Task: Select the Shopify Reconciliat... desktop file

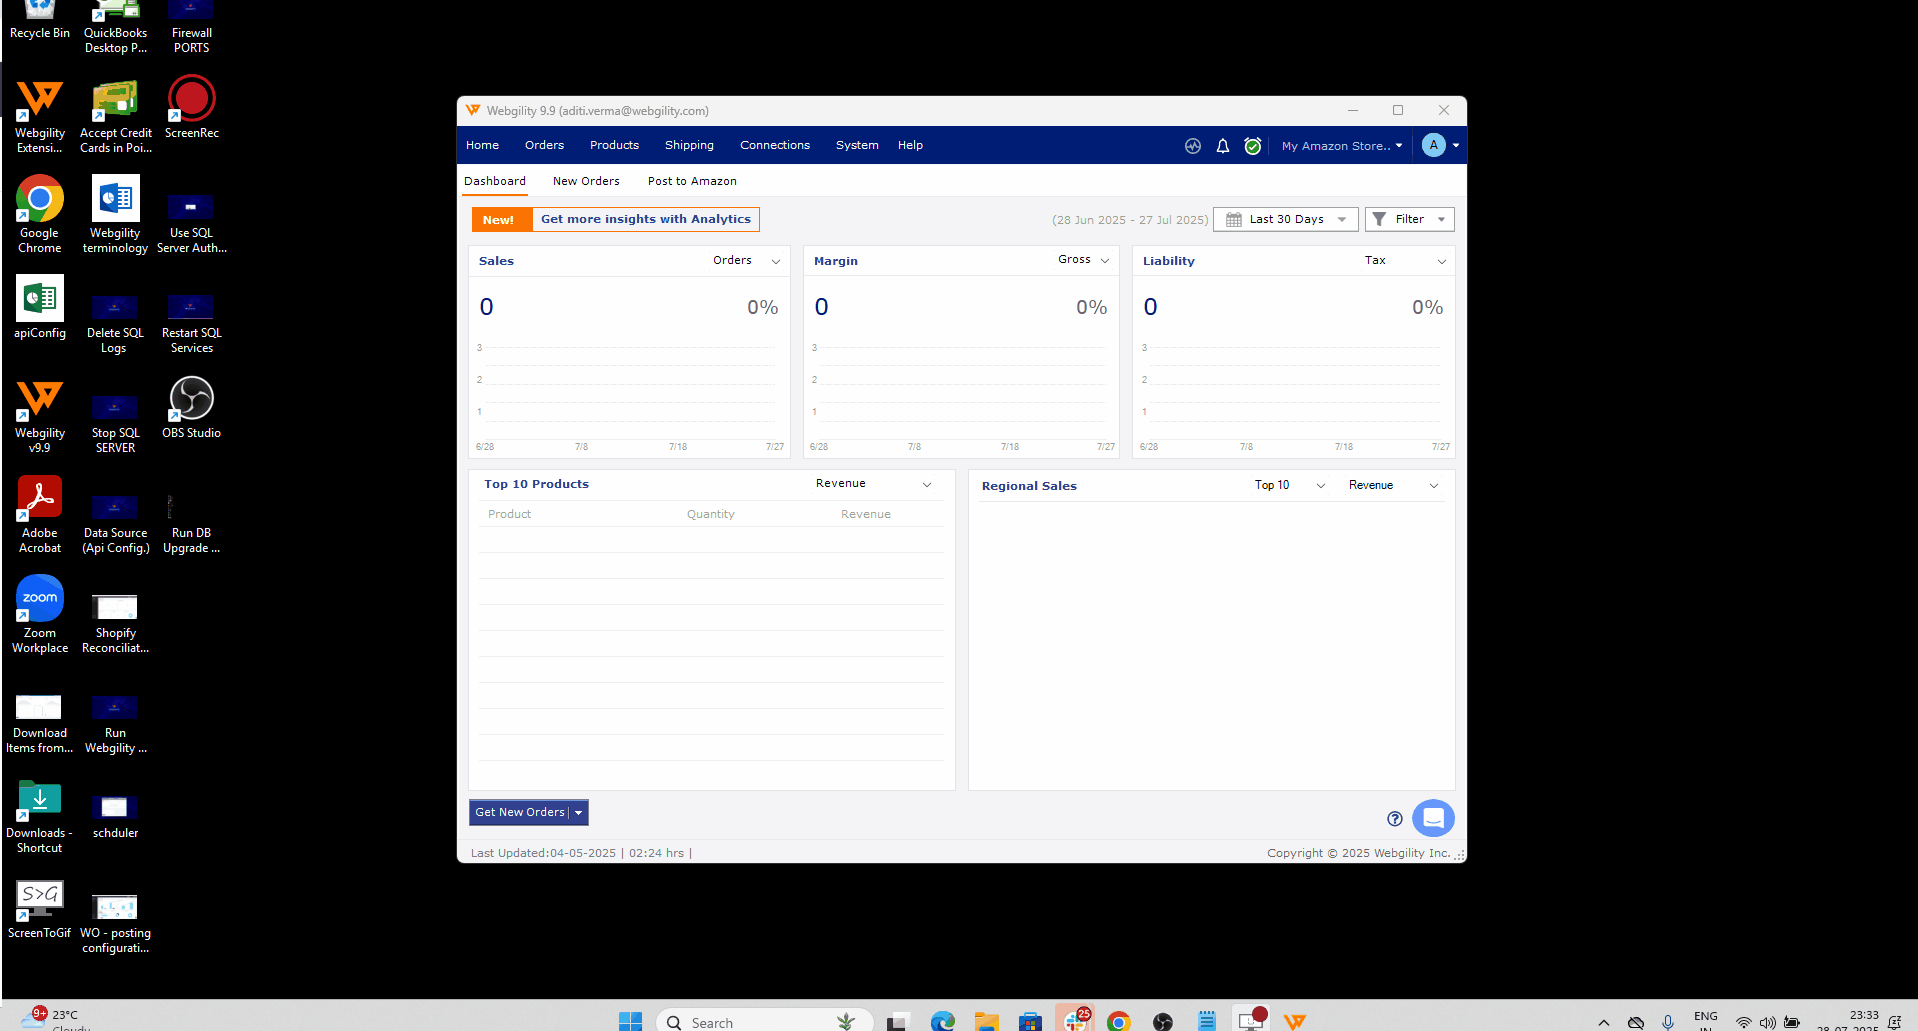Action: [x=116, y=623]
